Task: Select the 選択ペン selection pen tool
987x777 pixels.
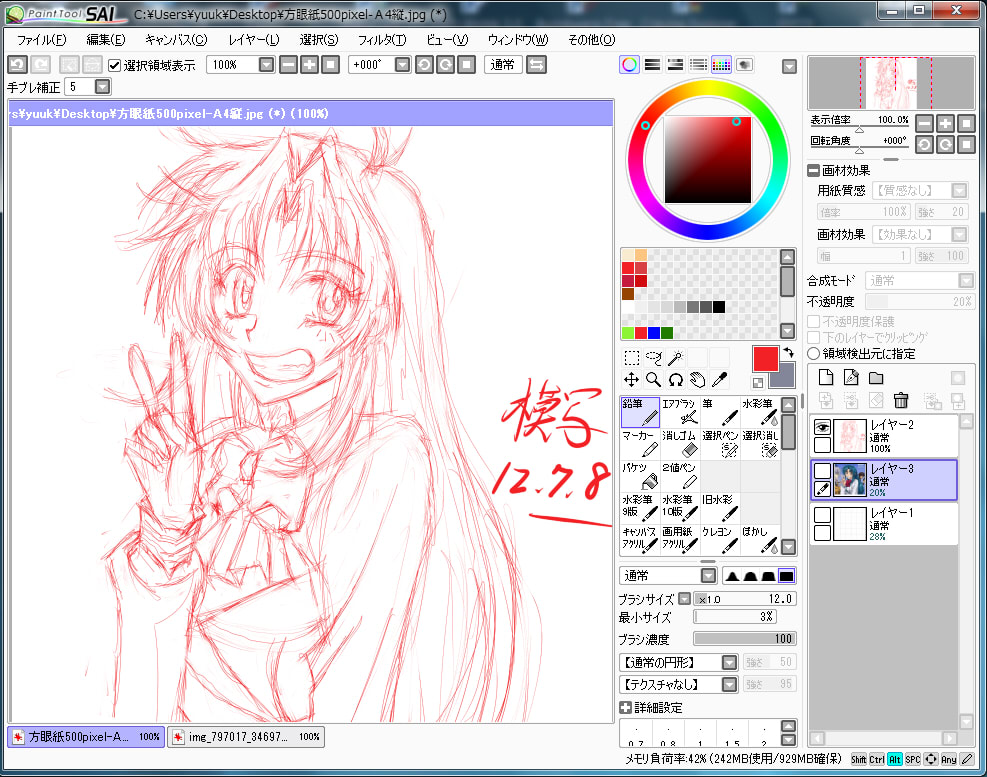Action: 719,445
